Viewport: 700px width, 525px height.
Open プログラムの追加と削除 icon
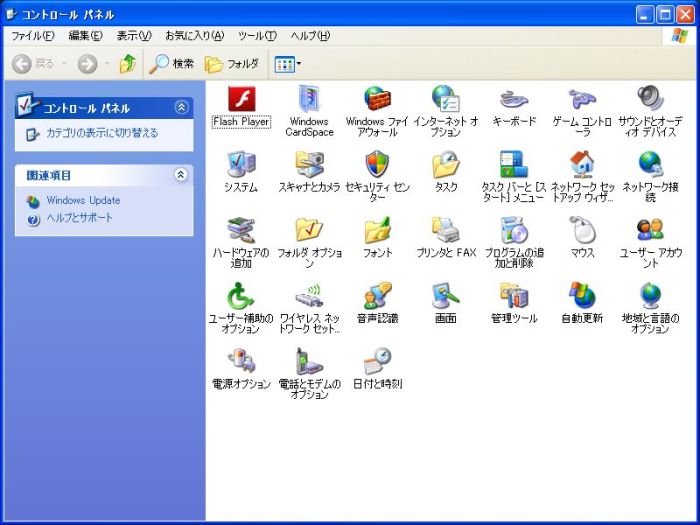coord(514,231)
